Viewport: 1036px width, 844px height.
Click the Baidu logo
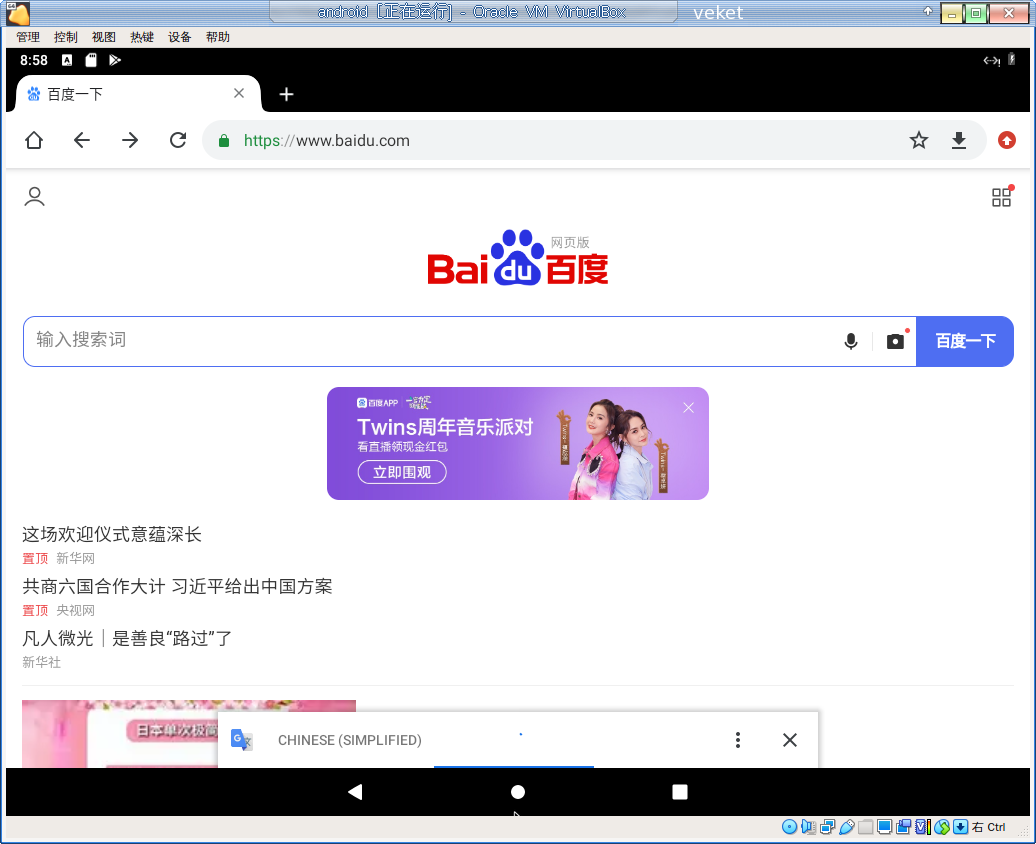coord(517,258)
